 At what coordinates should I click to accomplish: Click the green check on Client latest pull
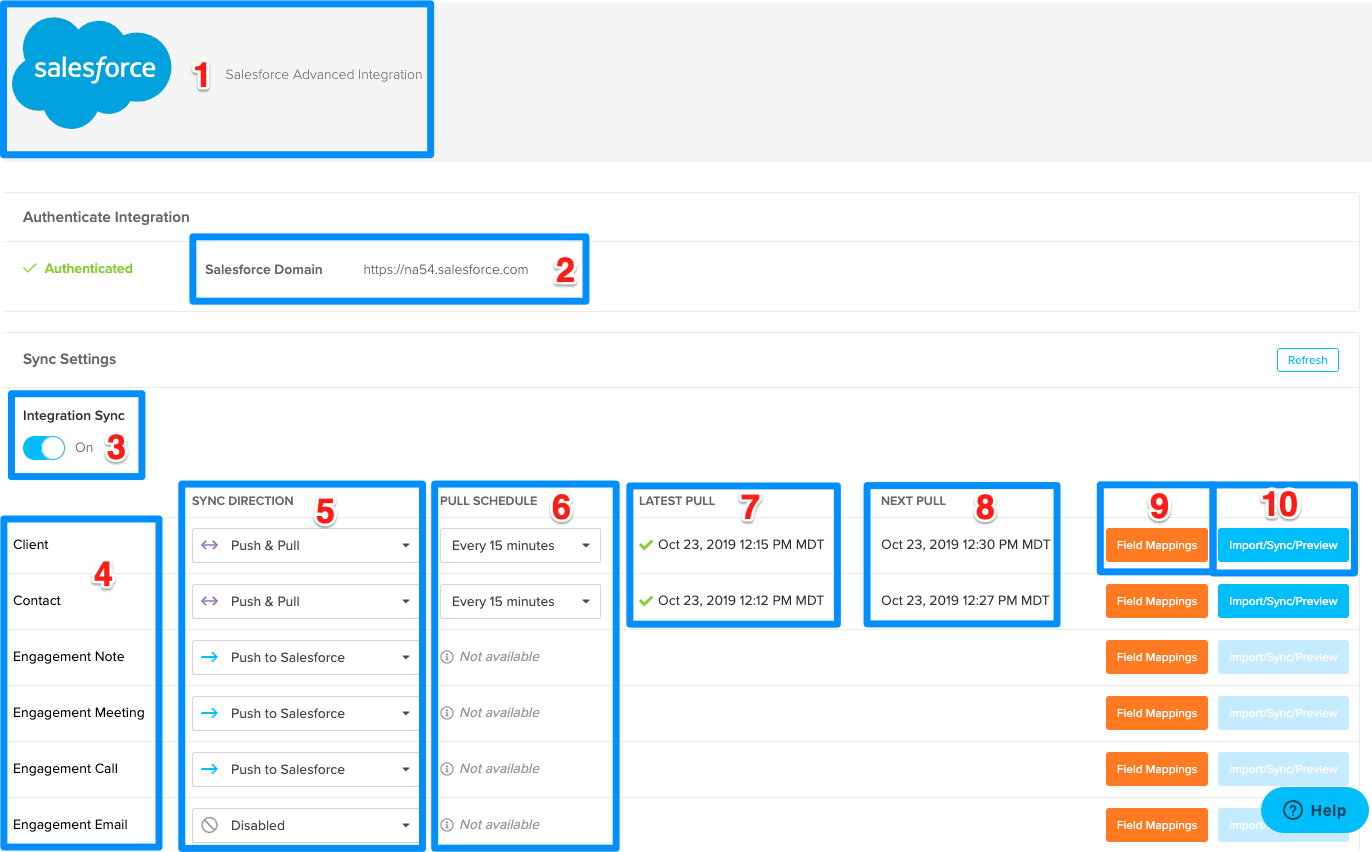coord(646,545)
